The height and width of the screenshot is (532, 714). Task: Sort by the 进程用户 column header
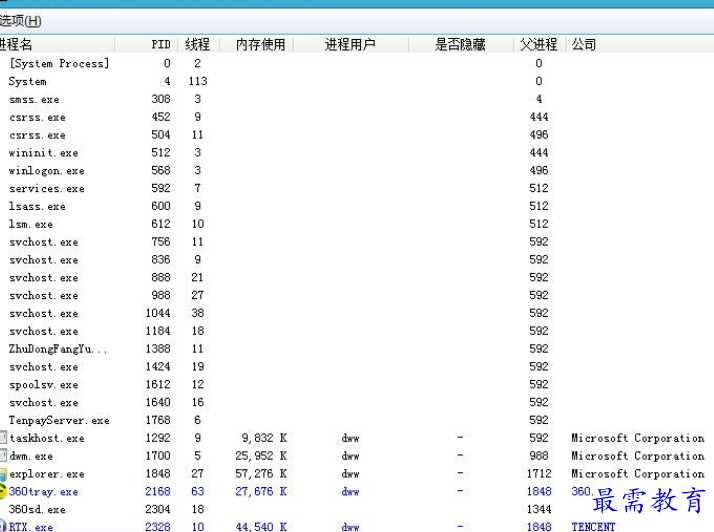click(x=350, y=45)
